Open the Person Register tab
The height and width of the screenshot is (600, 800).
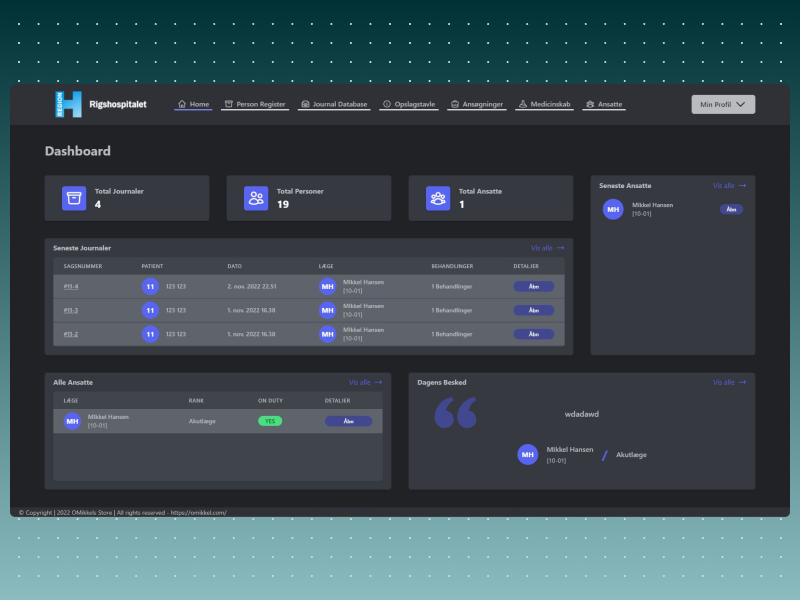255,104
